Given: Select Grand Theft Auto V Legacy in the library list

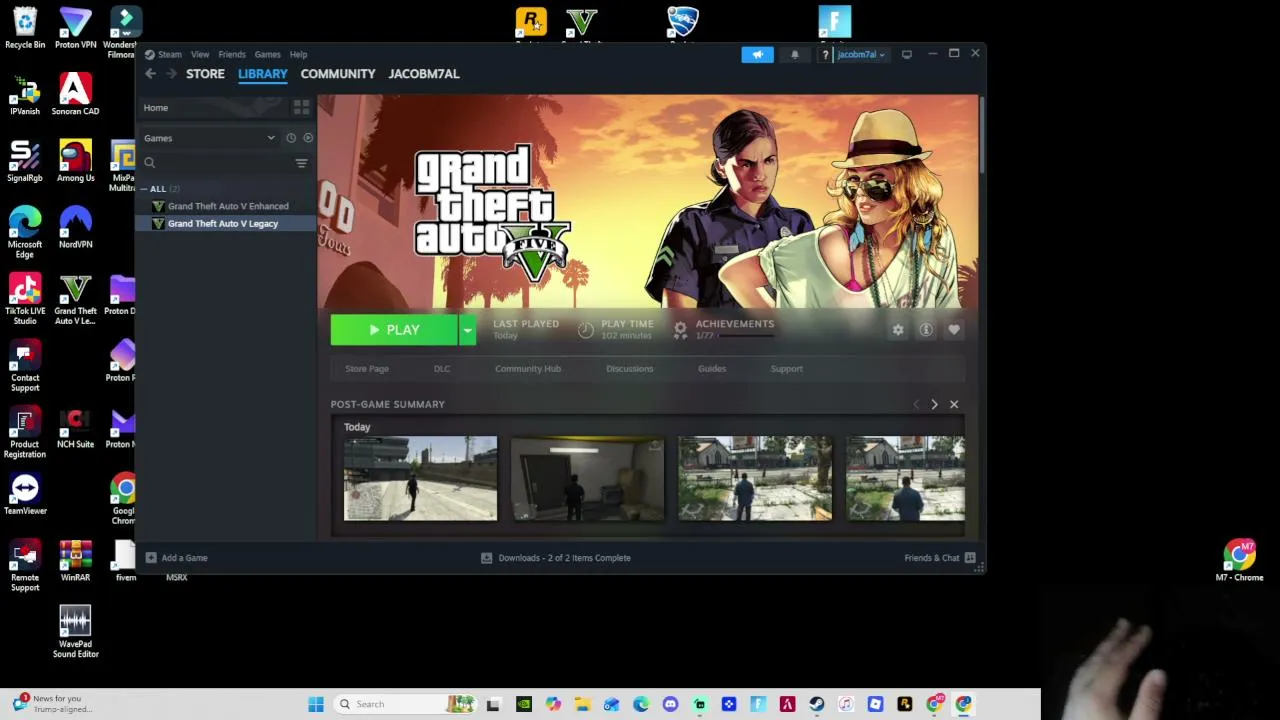Looking at the screenshot, I should [225, 223].
